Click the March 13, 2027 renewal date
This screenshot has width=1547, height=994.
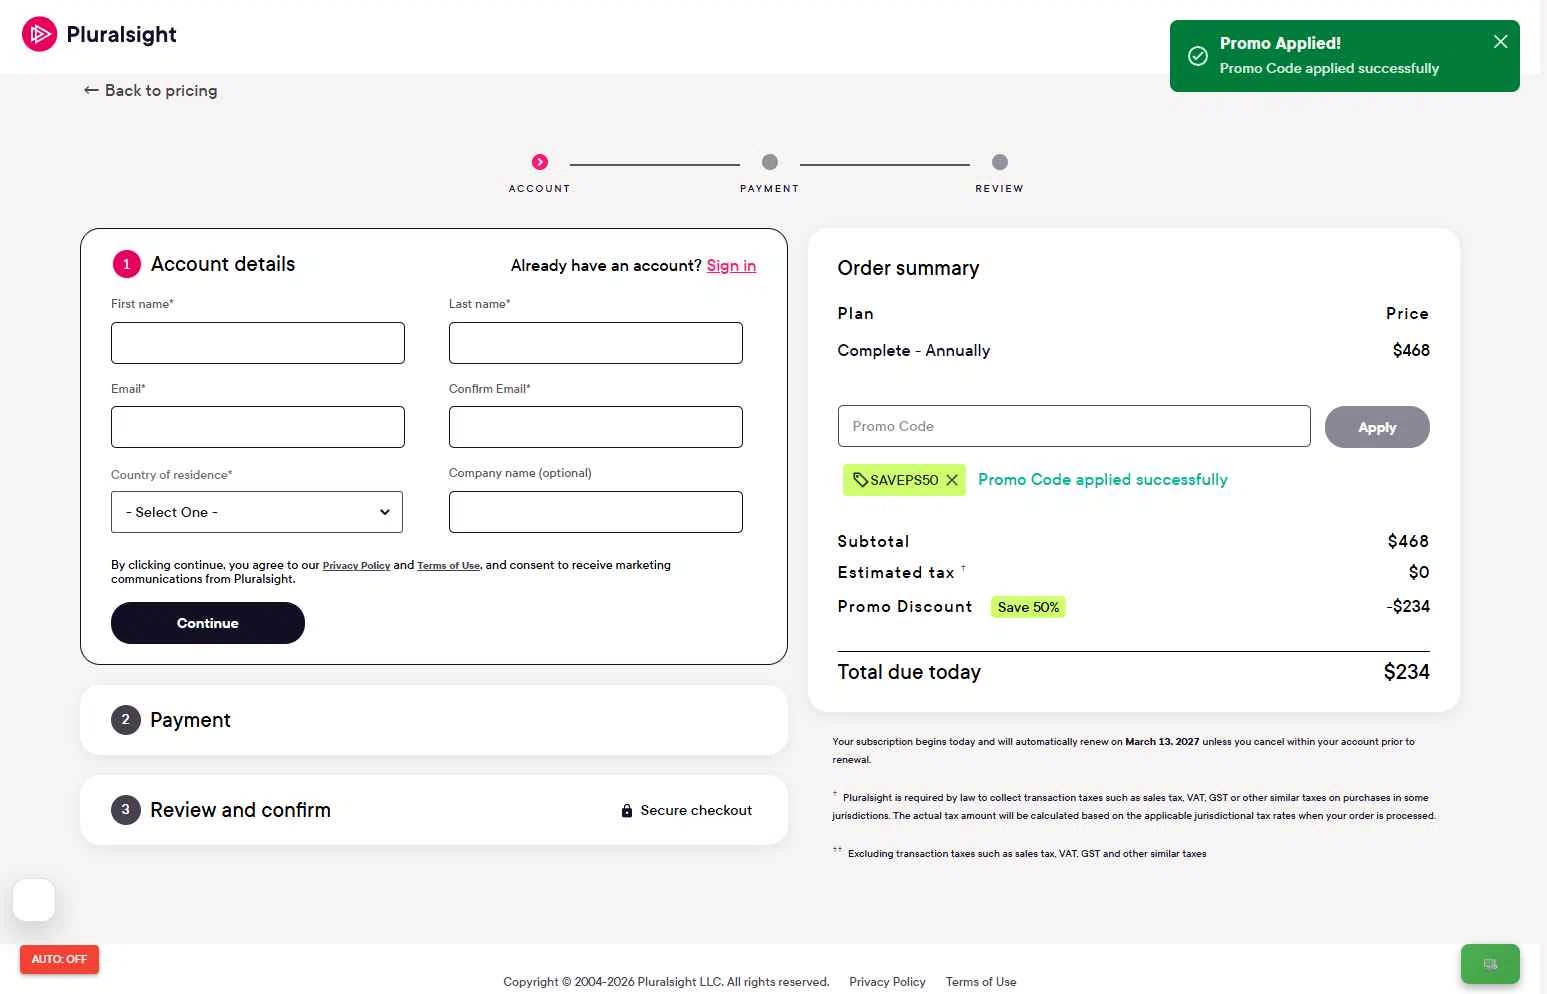[1162, 742]
